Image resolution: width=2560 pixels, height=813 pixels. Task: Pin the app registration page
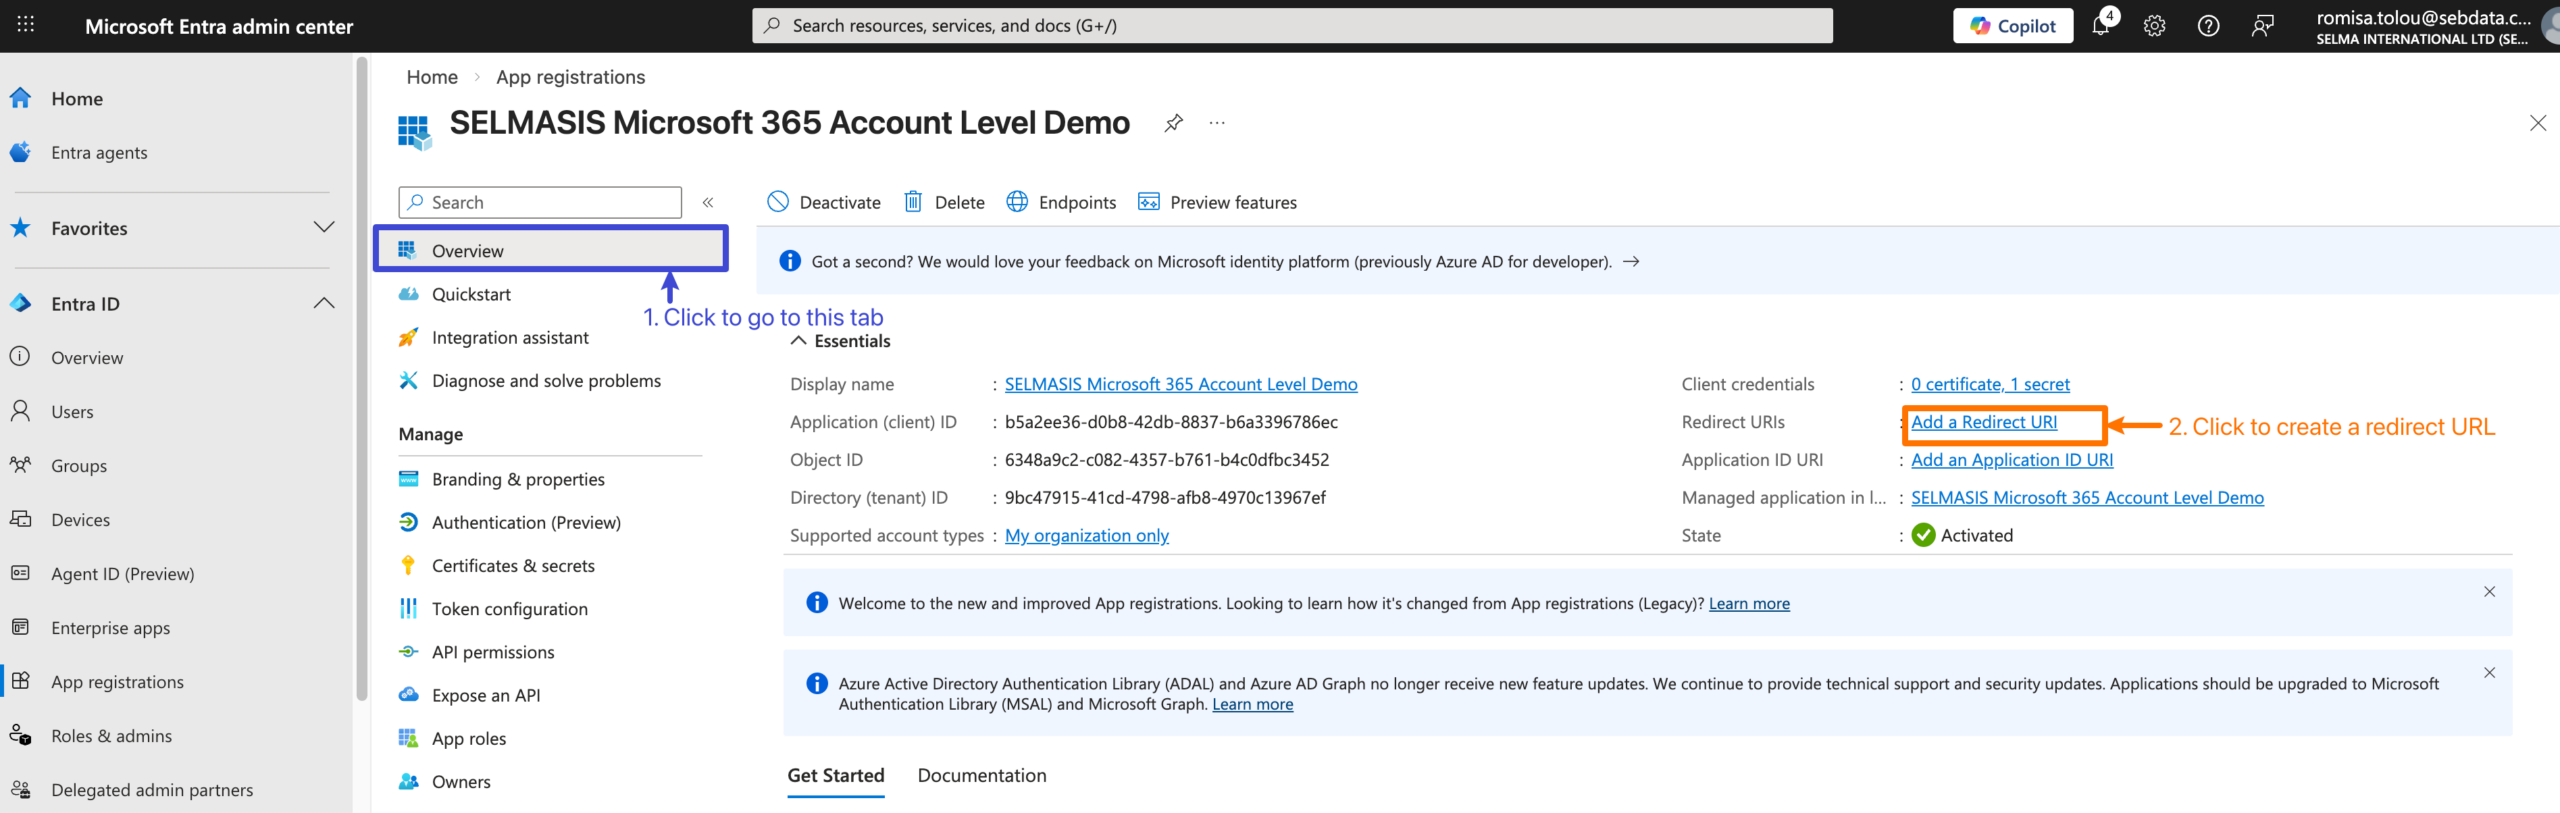tap(1174, 123)
